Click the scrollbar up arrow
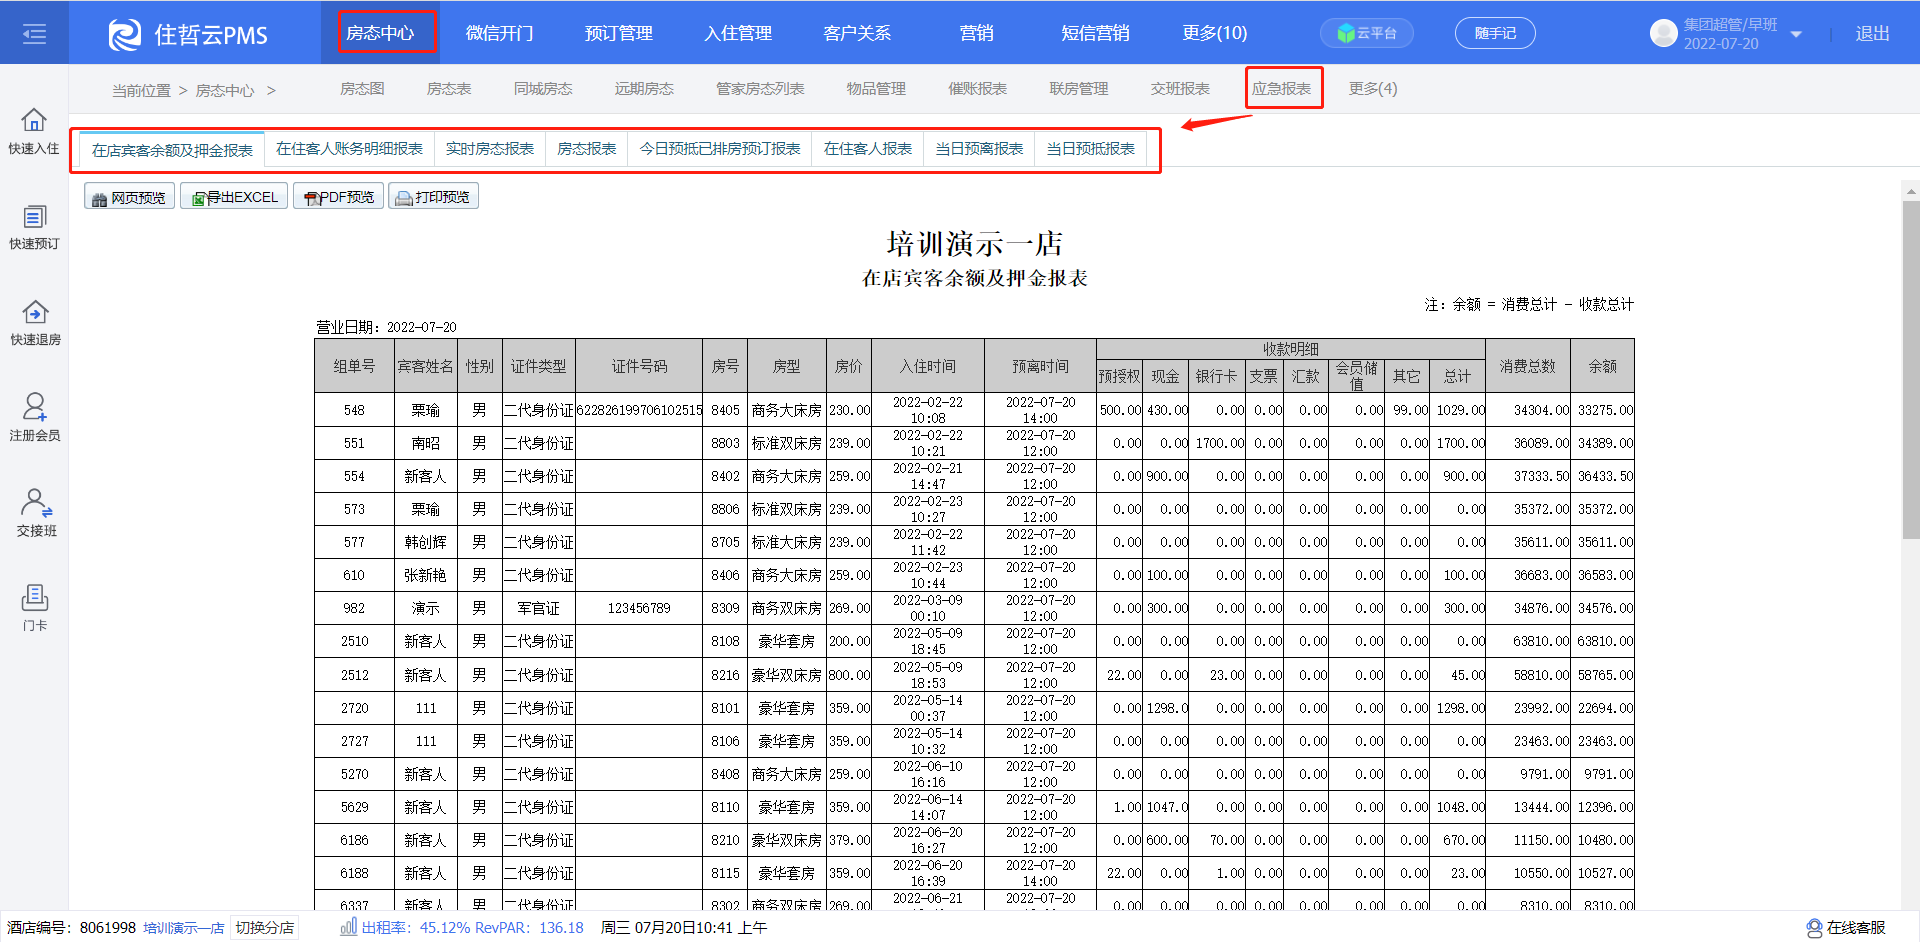This screenshot has width=1920, height=942. 1911,191
